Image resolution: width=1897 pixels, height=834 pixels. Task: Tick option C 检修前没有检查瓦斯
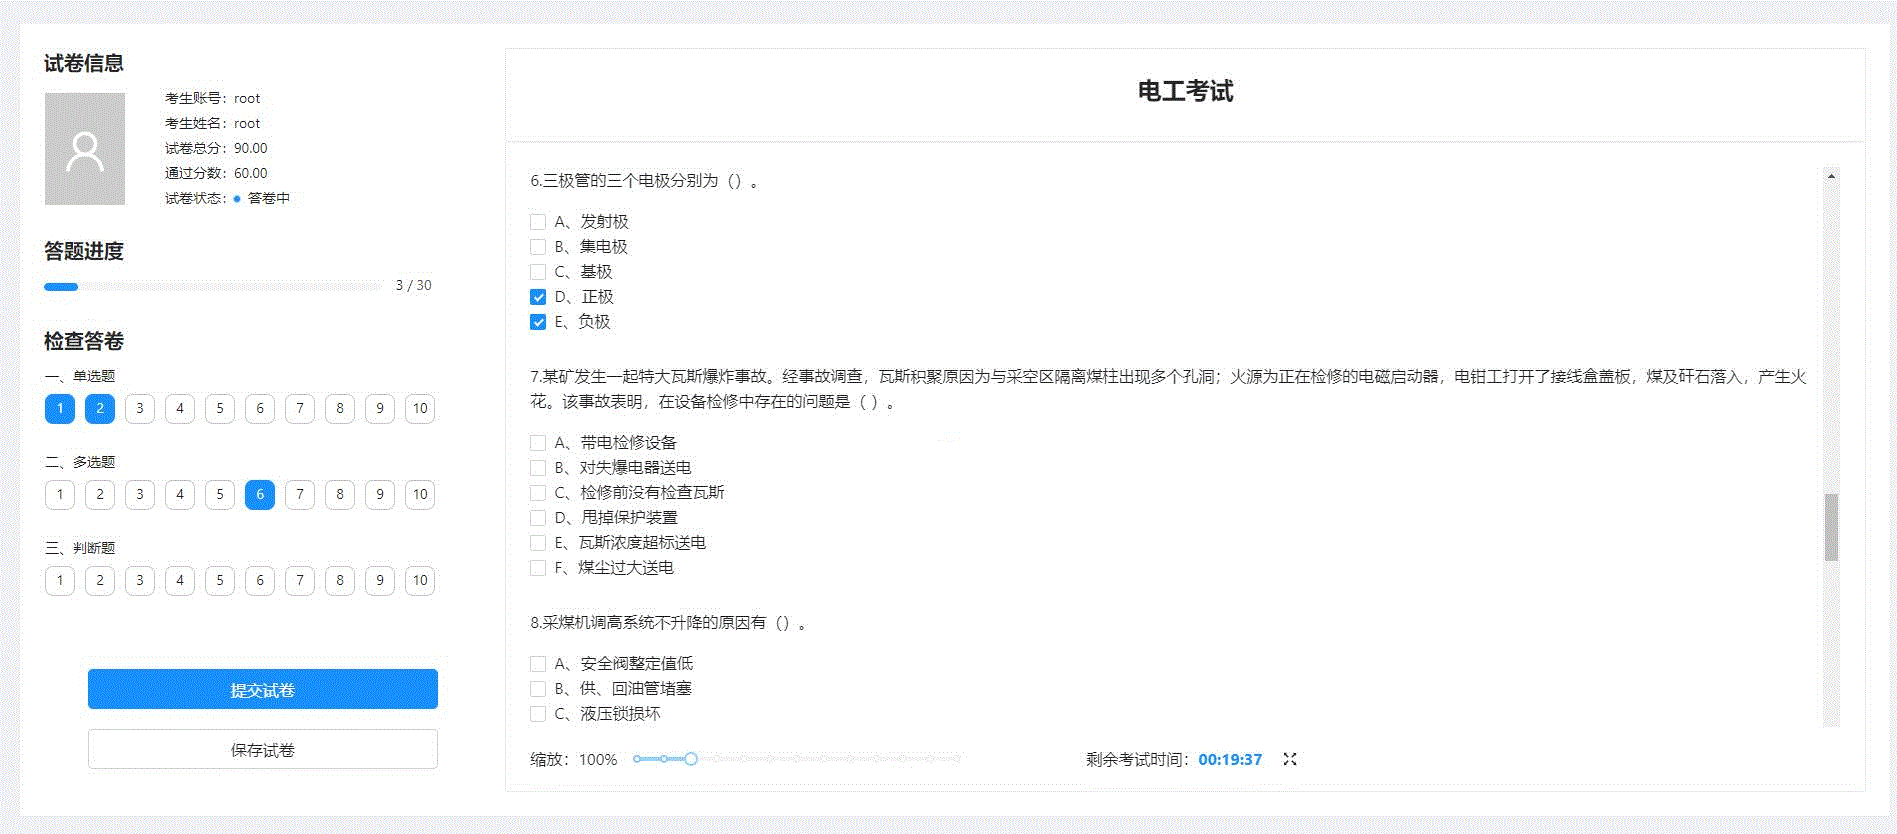coord(538,493)
